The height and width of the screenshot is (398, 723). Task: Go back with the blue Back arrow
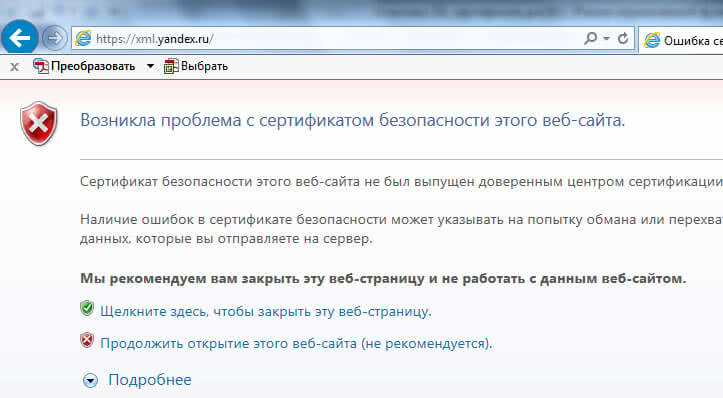pos(20,37)
